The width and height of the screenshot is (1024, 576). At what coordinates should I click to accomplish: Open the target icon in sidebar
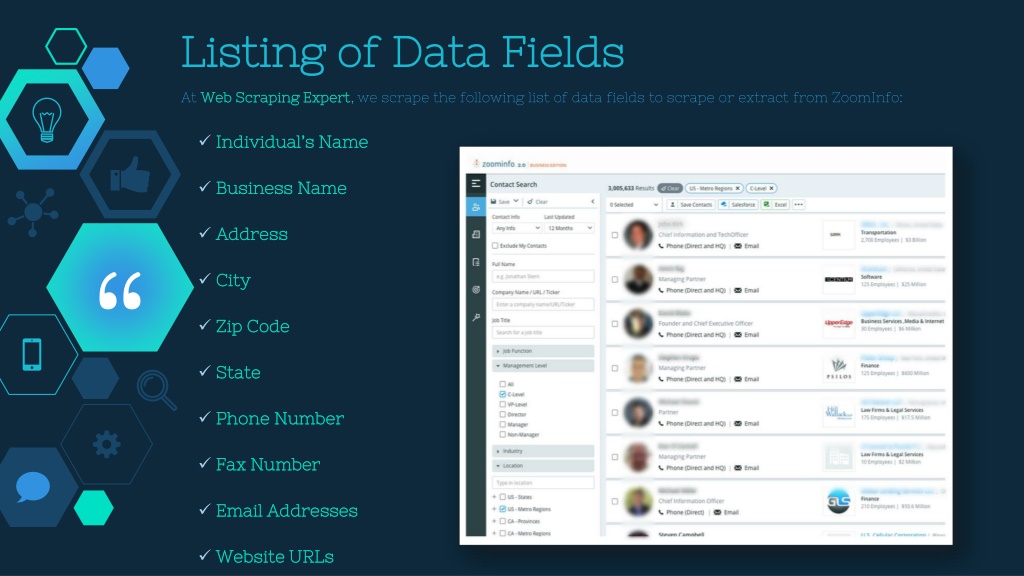click(x=475, y=289)
